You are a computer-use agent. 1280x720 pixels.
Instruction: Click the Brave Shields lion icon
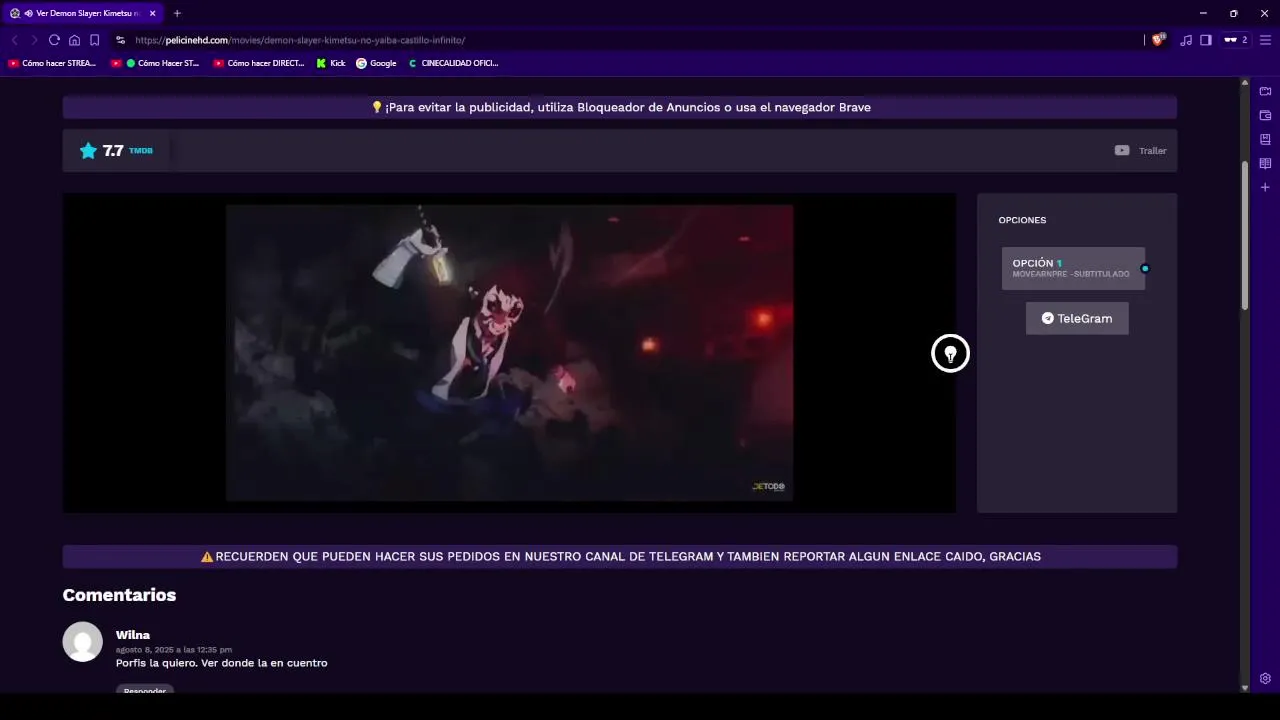[1158, 40]
